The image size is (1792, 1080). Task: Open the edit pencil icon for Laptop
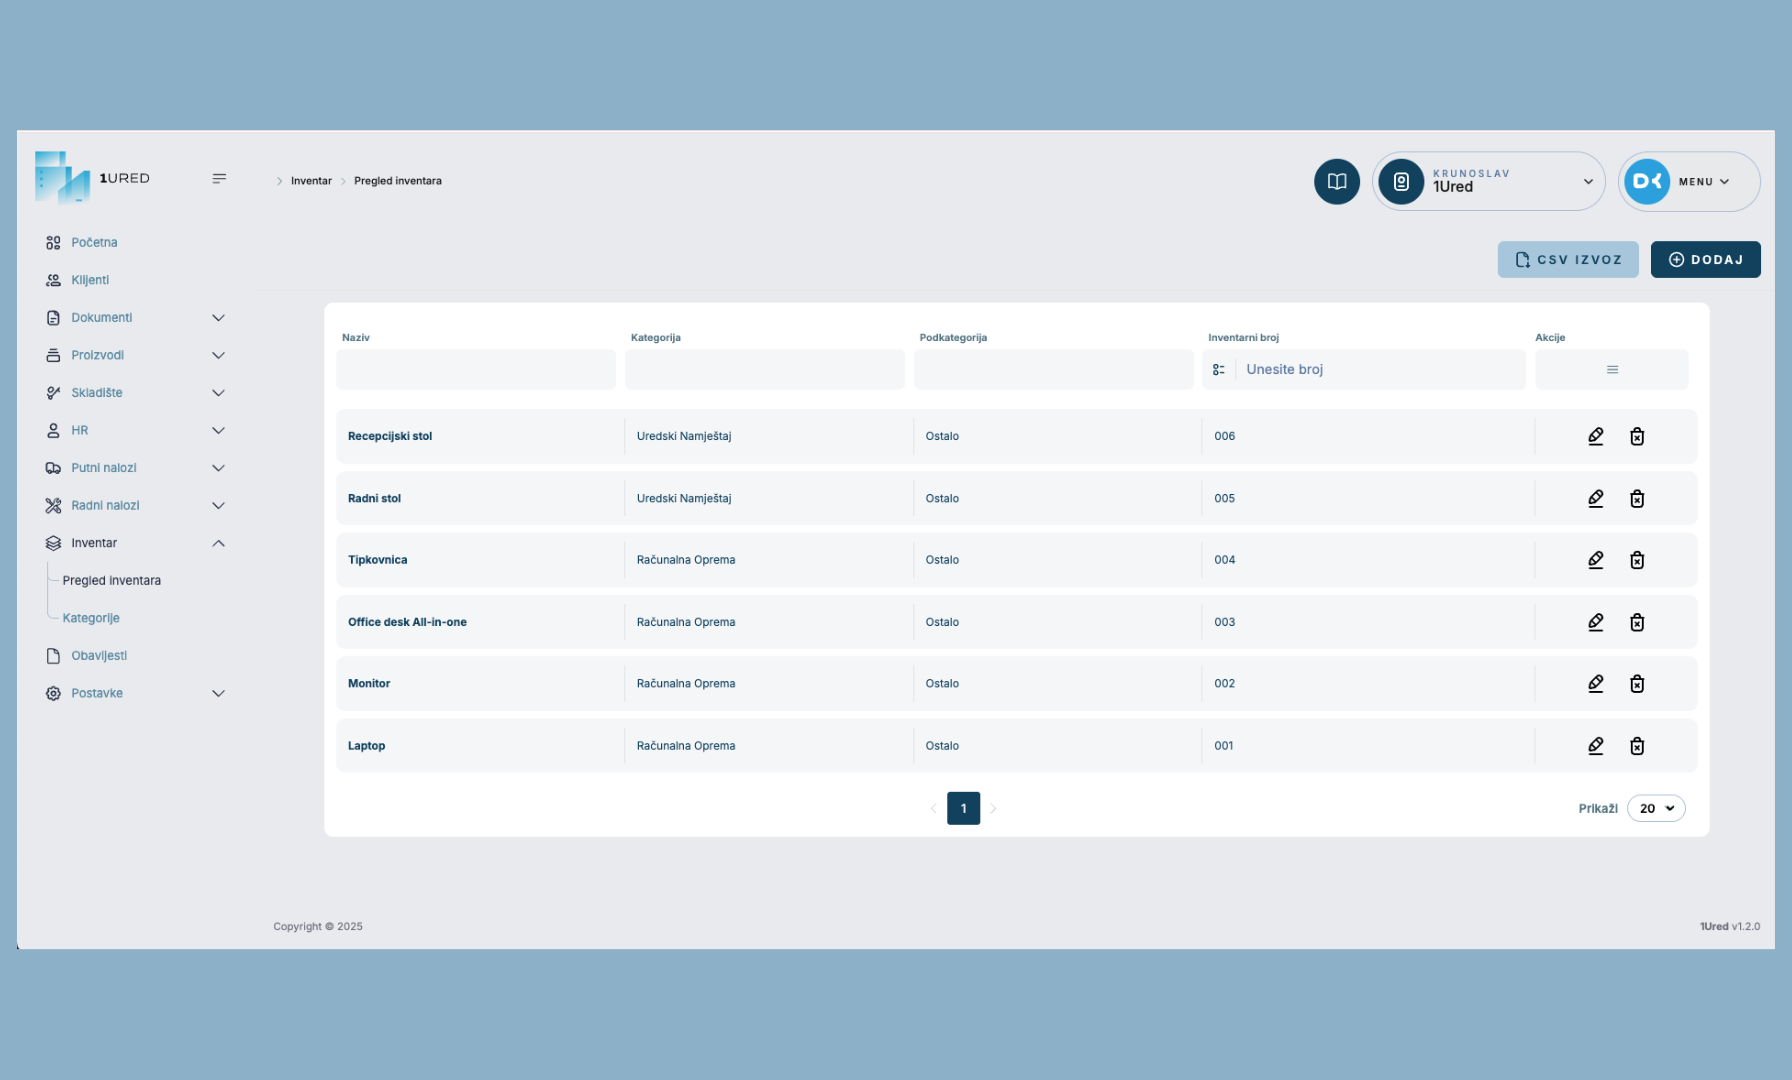click(1595, 745)
